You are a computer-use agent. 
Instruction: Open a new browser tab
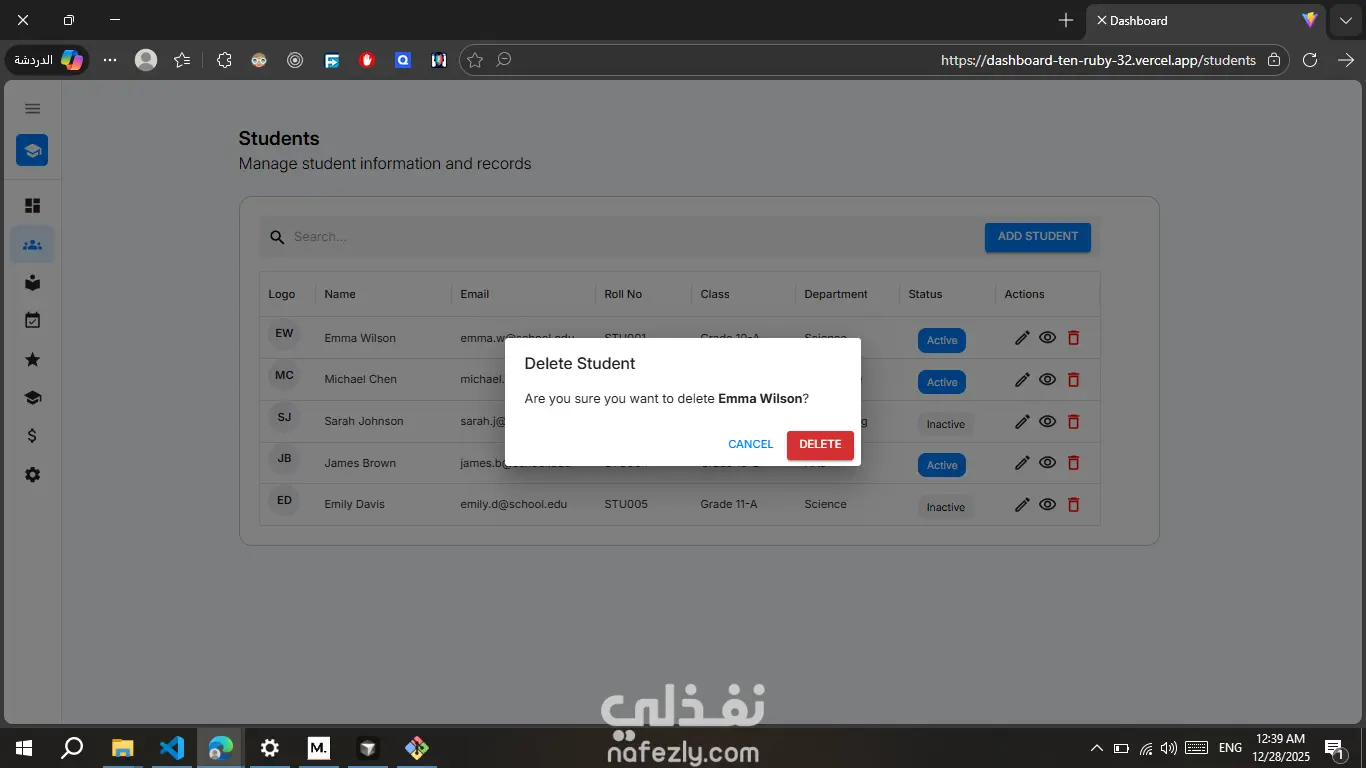tap(1066, 20)
